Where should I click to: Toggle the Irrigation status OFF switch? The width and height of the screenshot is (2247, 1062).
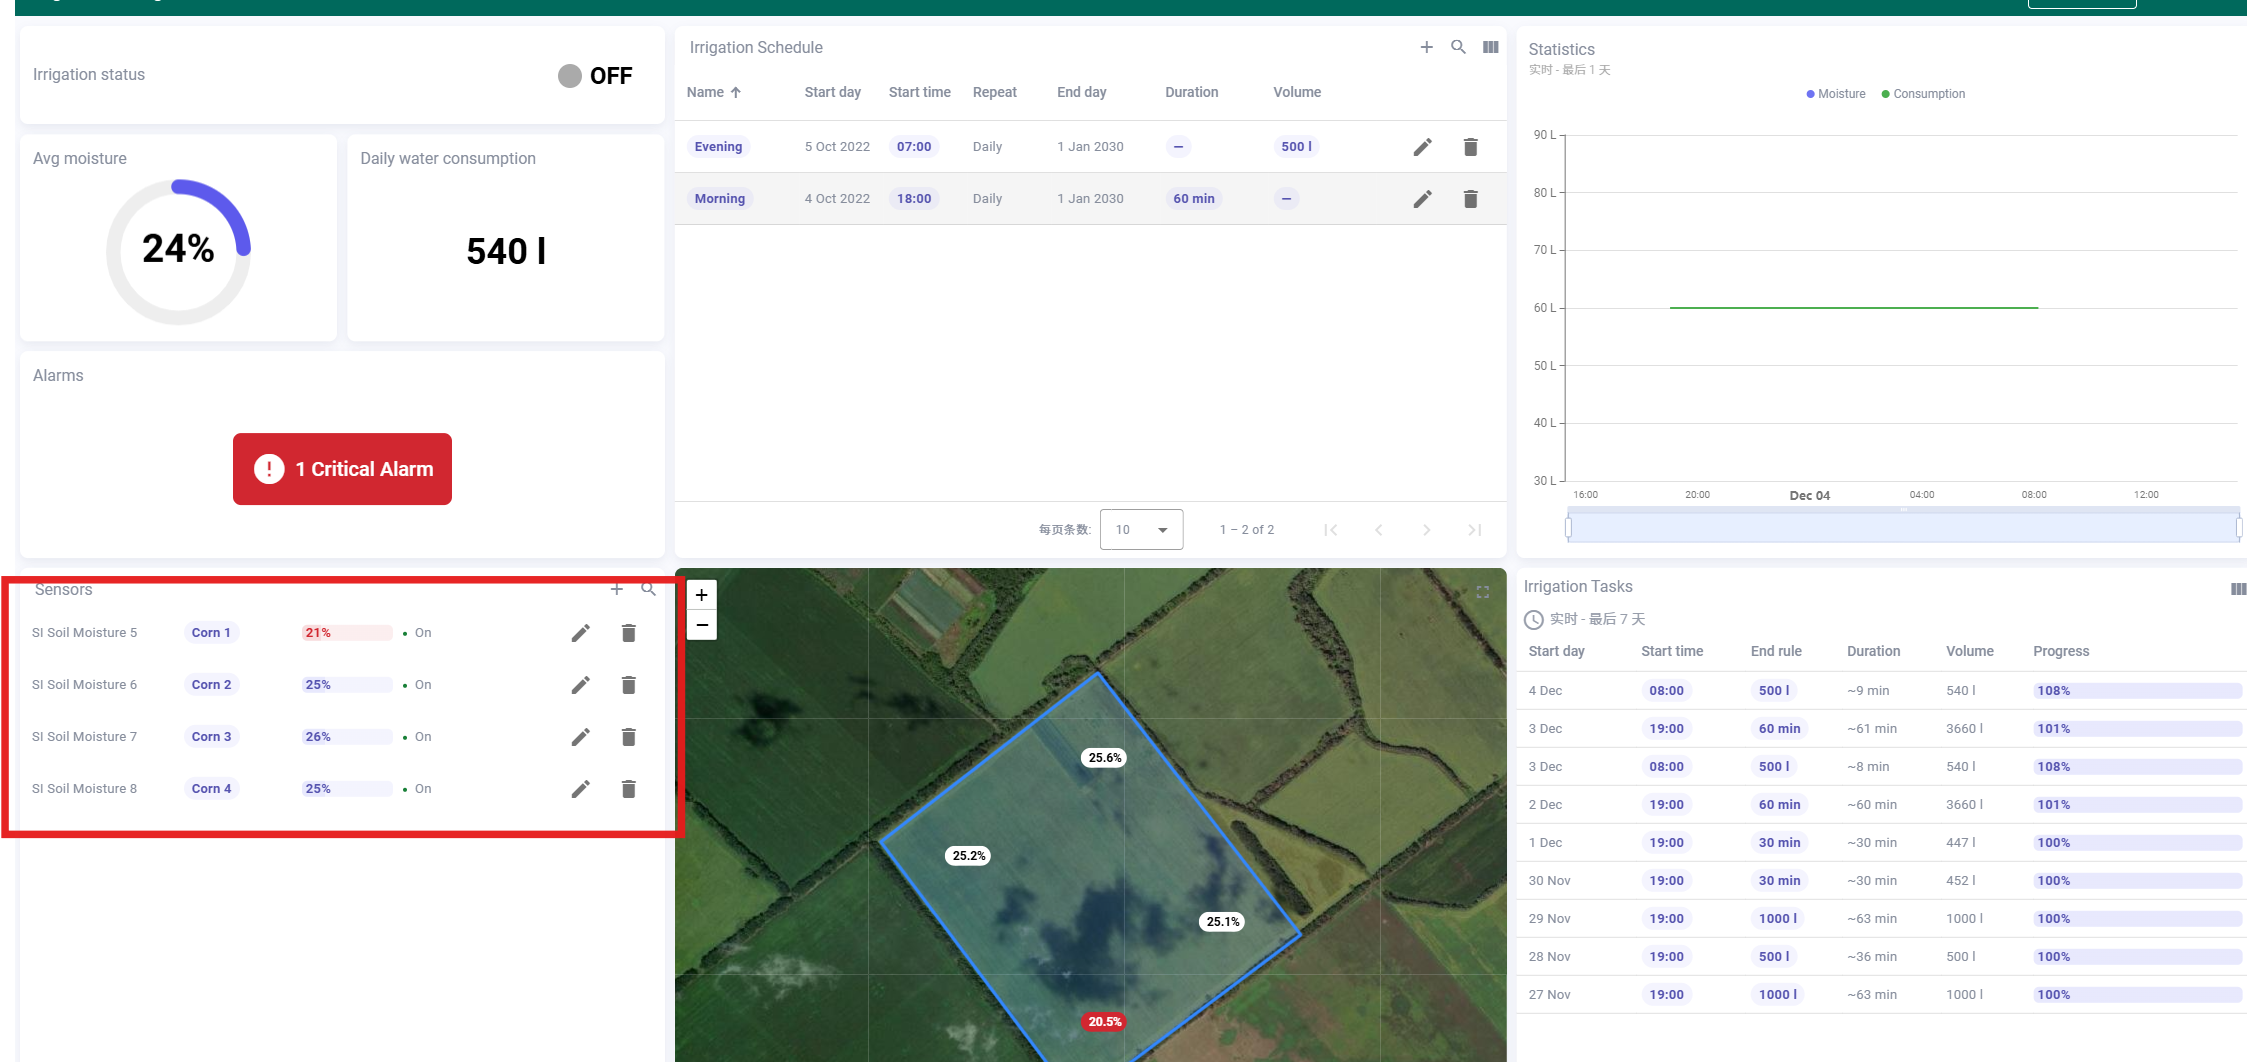coord(571,76)
